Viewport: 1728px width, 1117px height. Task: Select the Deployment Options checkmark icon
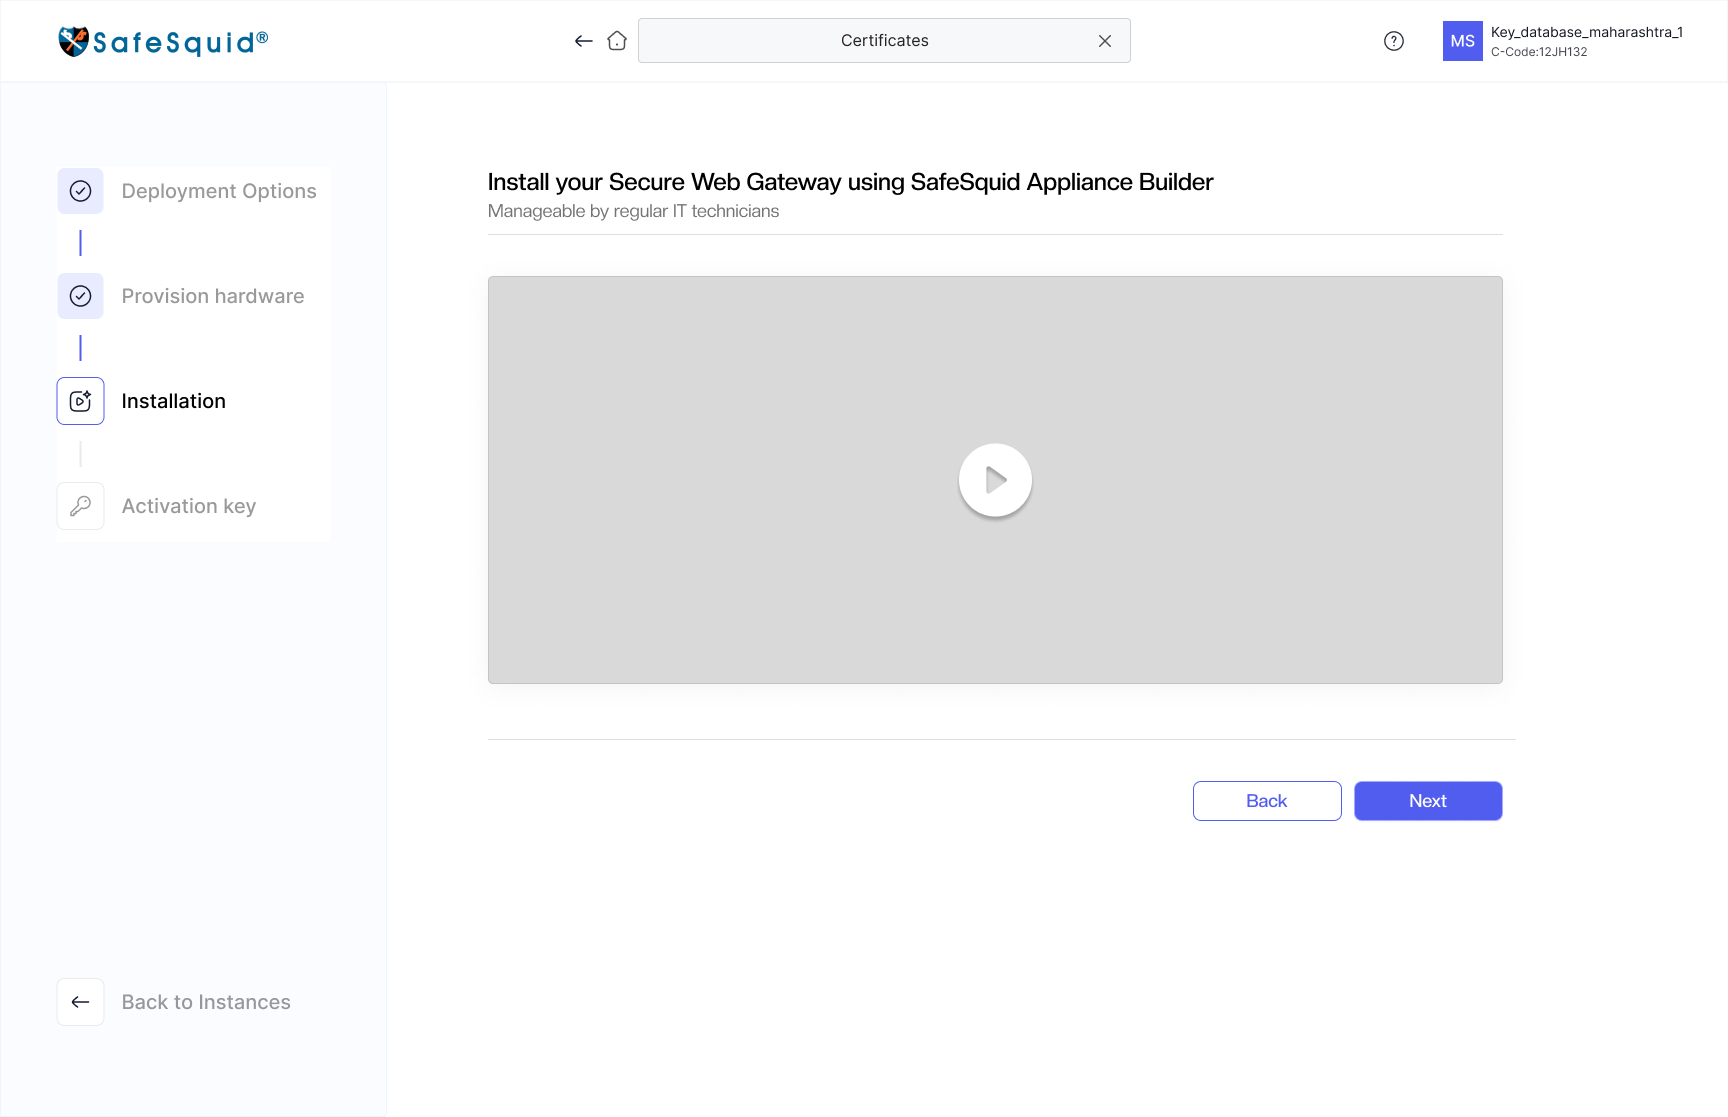pos(81,191)
